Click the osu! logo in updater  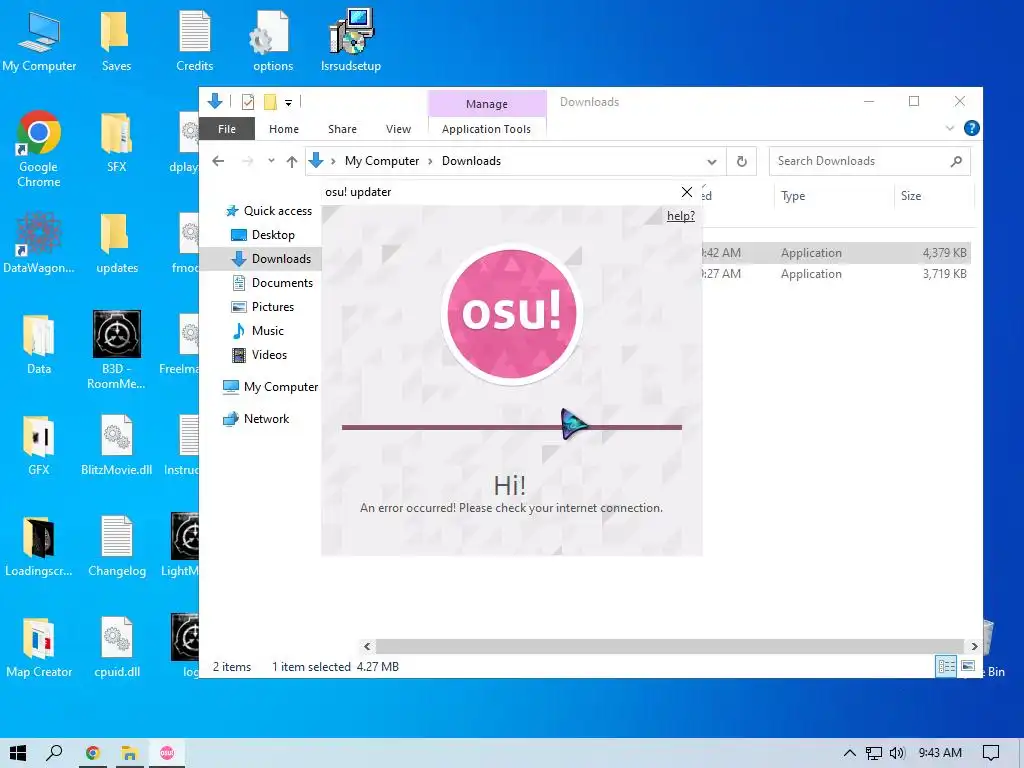[511, 313]
